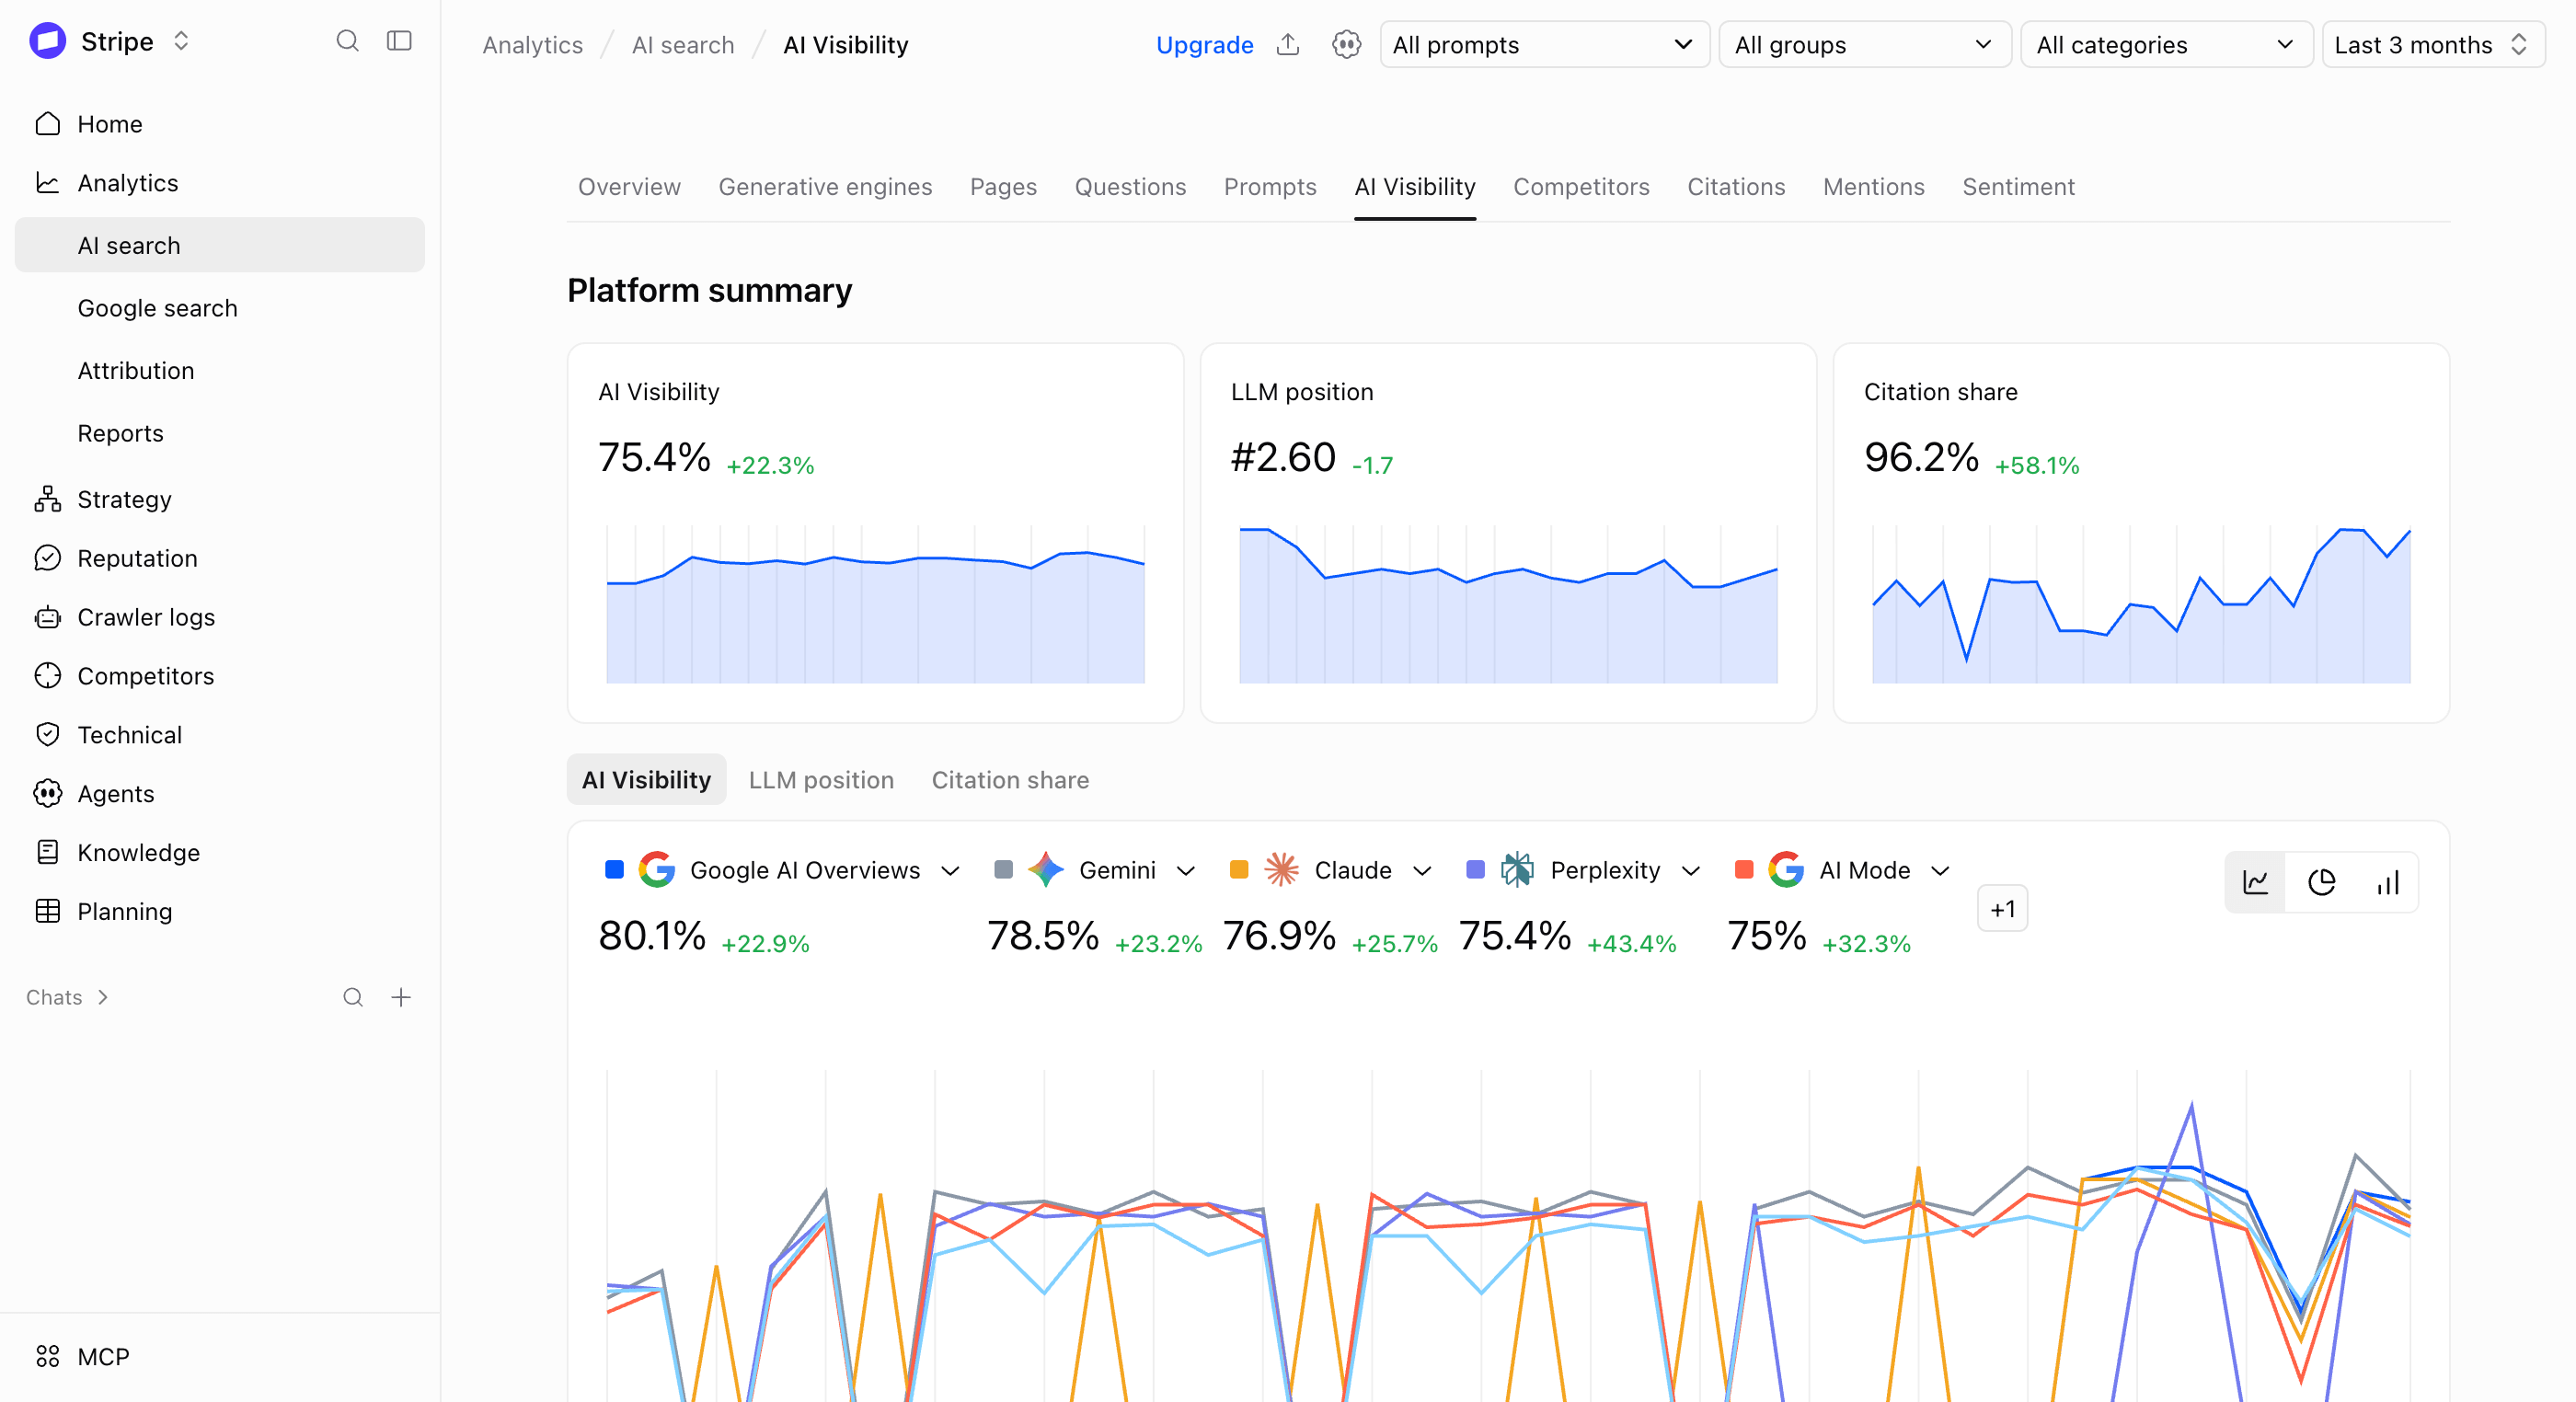The image size is (2576, 1402).
Task: Select AI Visibility metric toggle
Action: tap(647, 780)
